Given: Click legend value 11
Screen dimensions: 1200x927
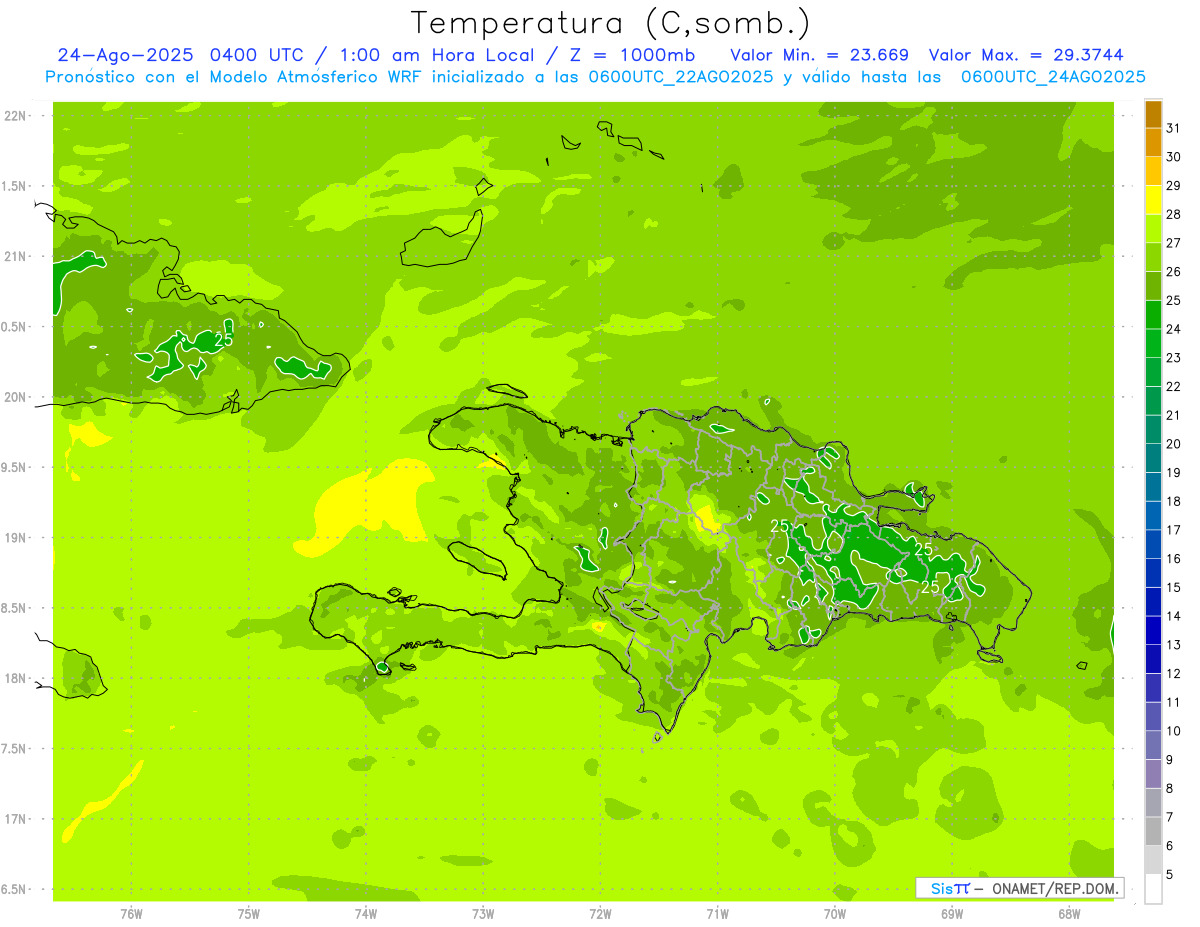Looking at the screenshot, I should pos(1173,703).
